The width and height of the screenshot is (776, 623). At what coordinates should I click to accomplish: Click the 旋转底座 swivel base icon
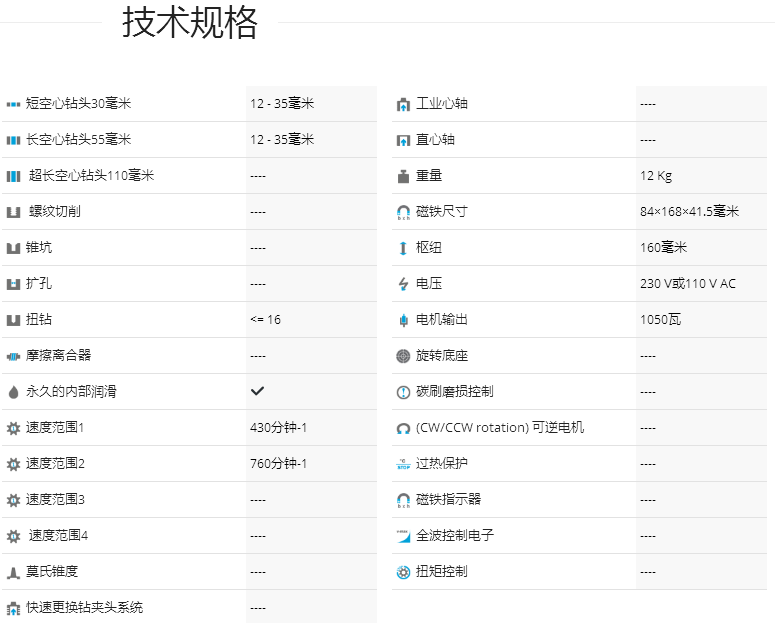pyautogui.click(x=403, y=356)
